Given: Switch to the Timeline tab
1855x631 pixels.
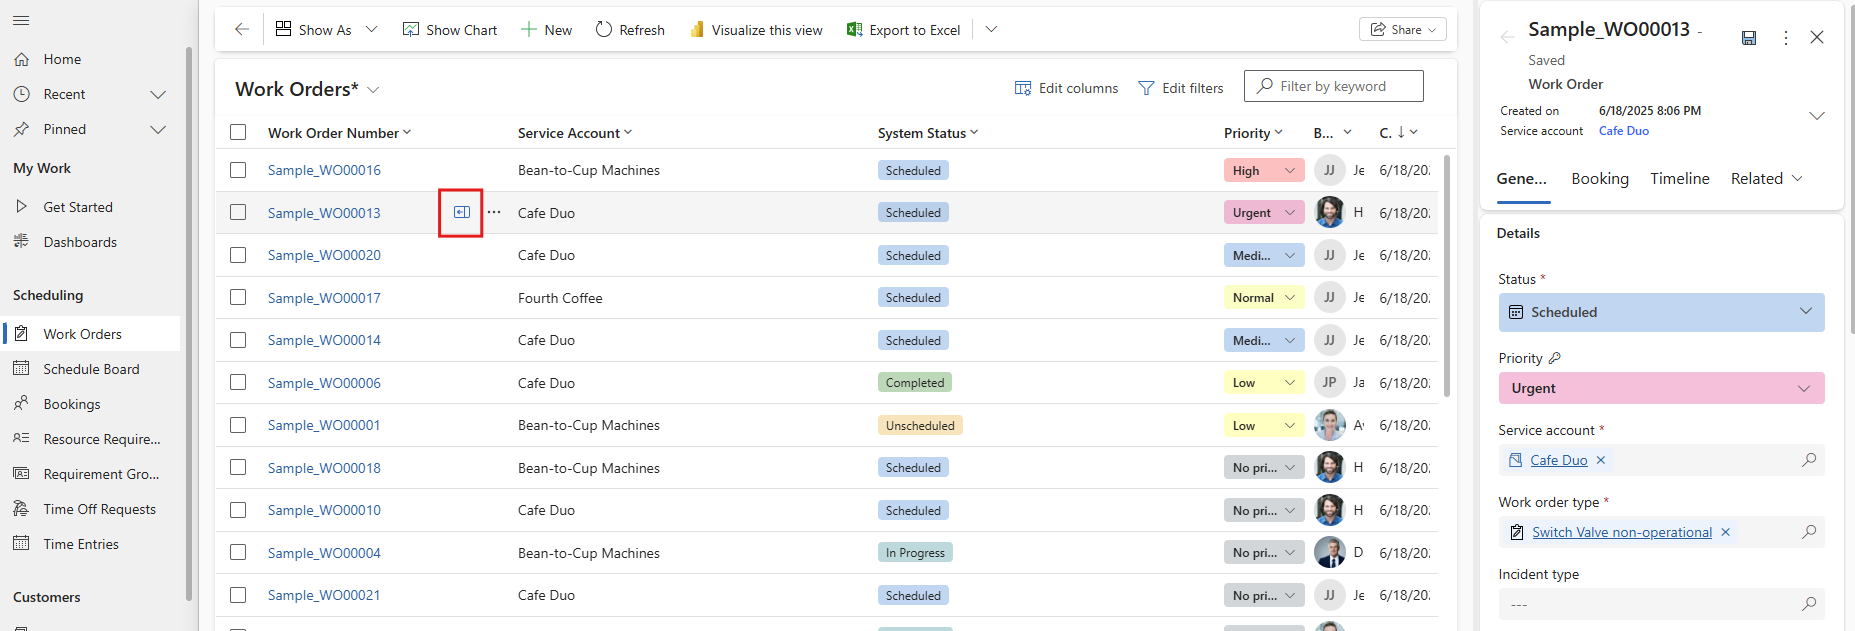Looking at the screenshot, I should click(1680, 179).
